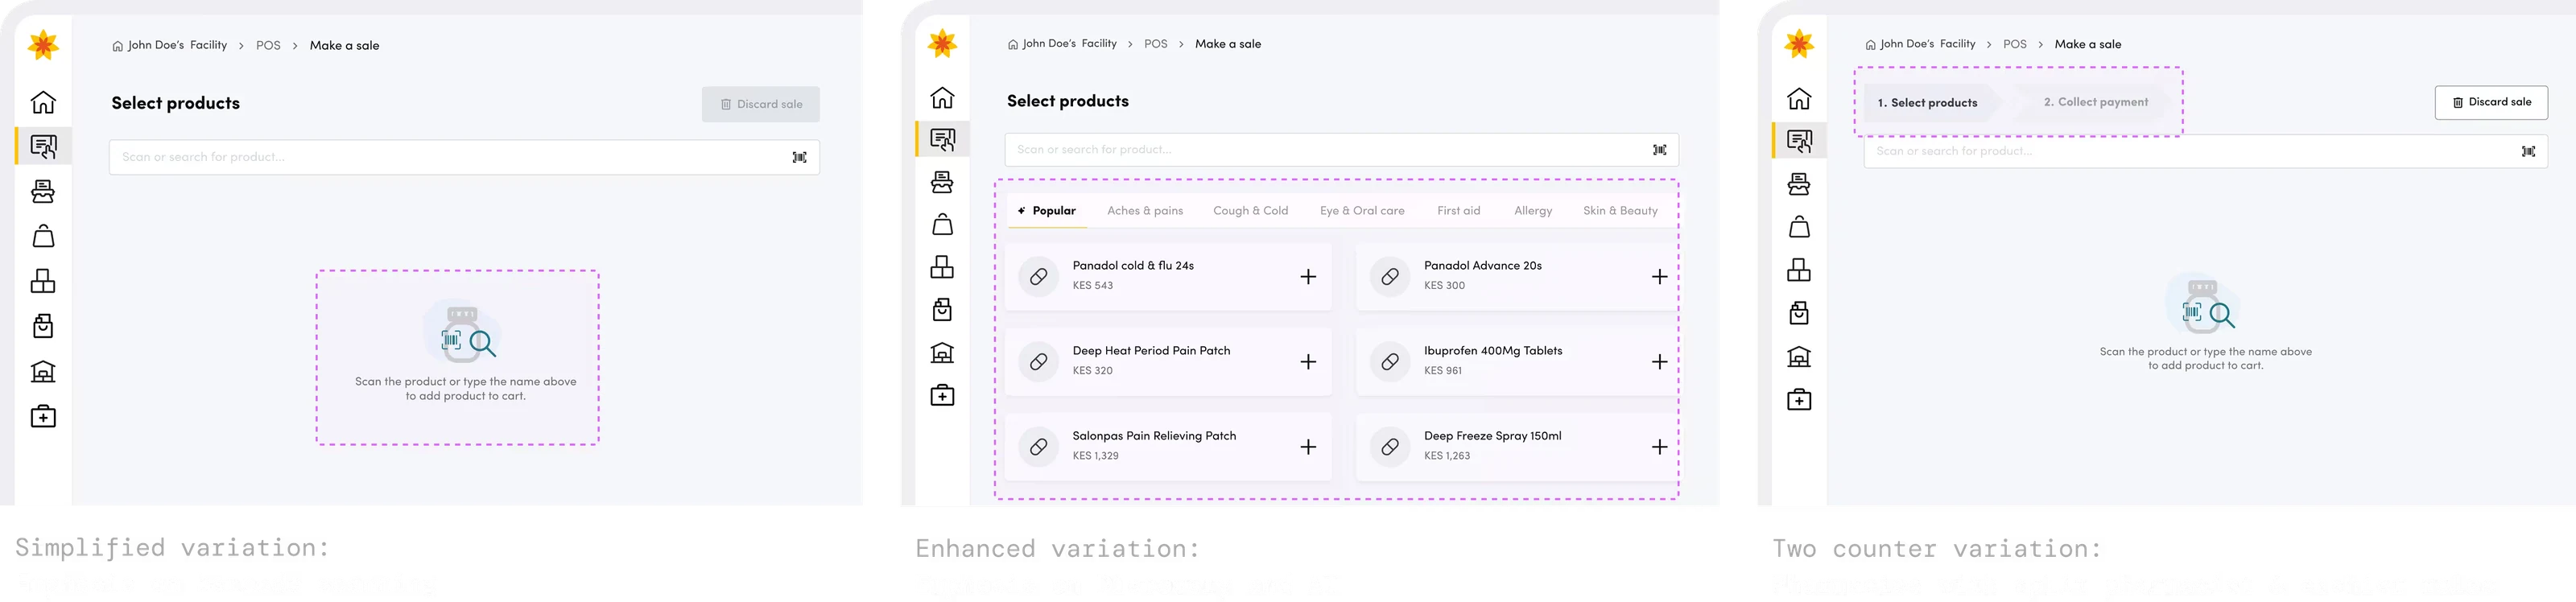Add Panadol cold & flu 24s with plus icon
Screen dimensions: 2576x602
pyautogui.click(x=1308, y=277)
